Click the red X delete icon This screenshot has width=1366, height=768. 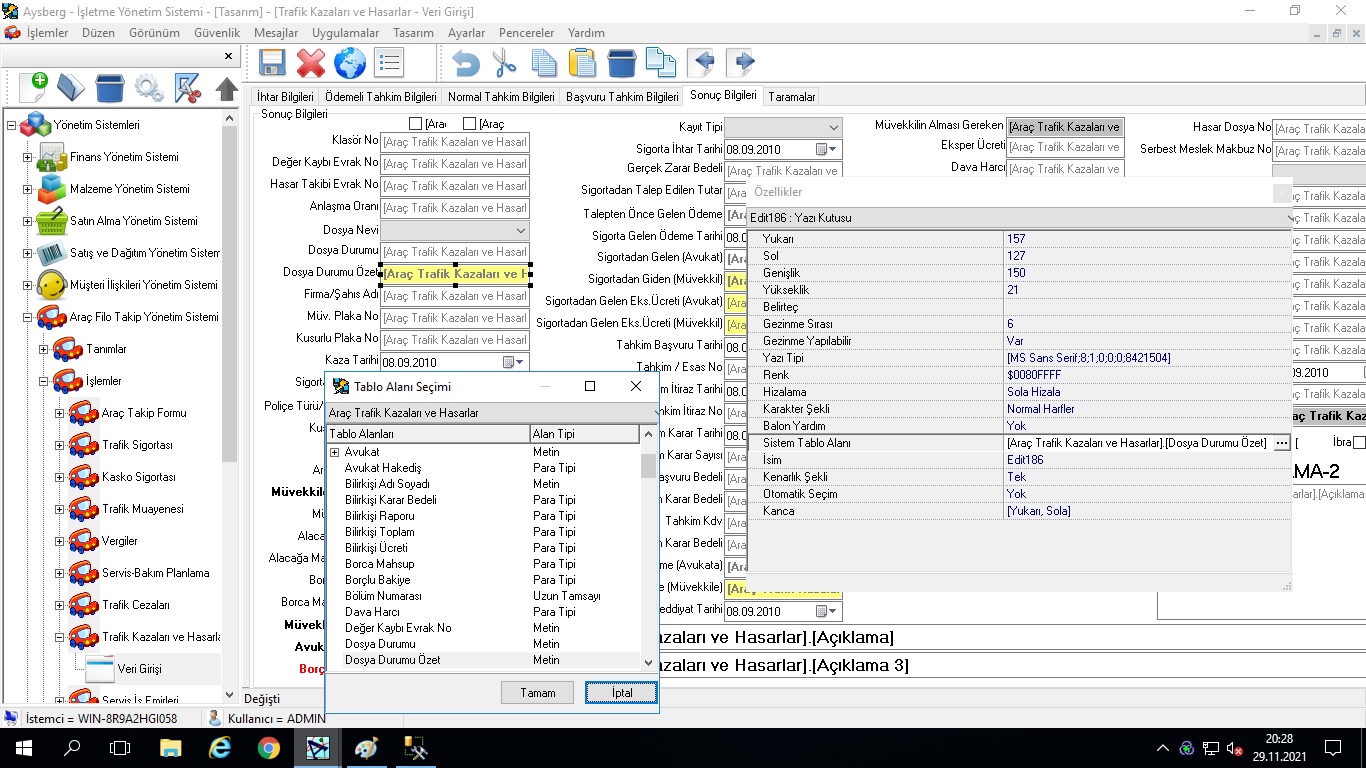tap(311, 63)
